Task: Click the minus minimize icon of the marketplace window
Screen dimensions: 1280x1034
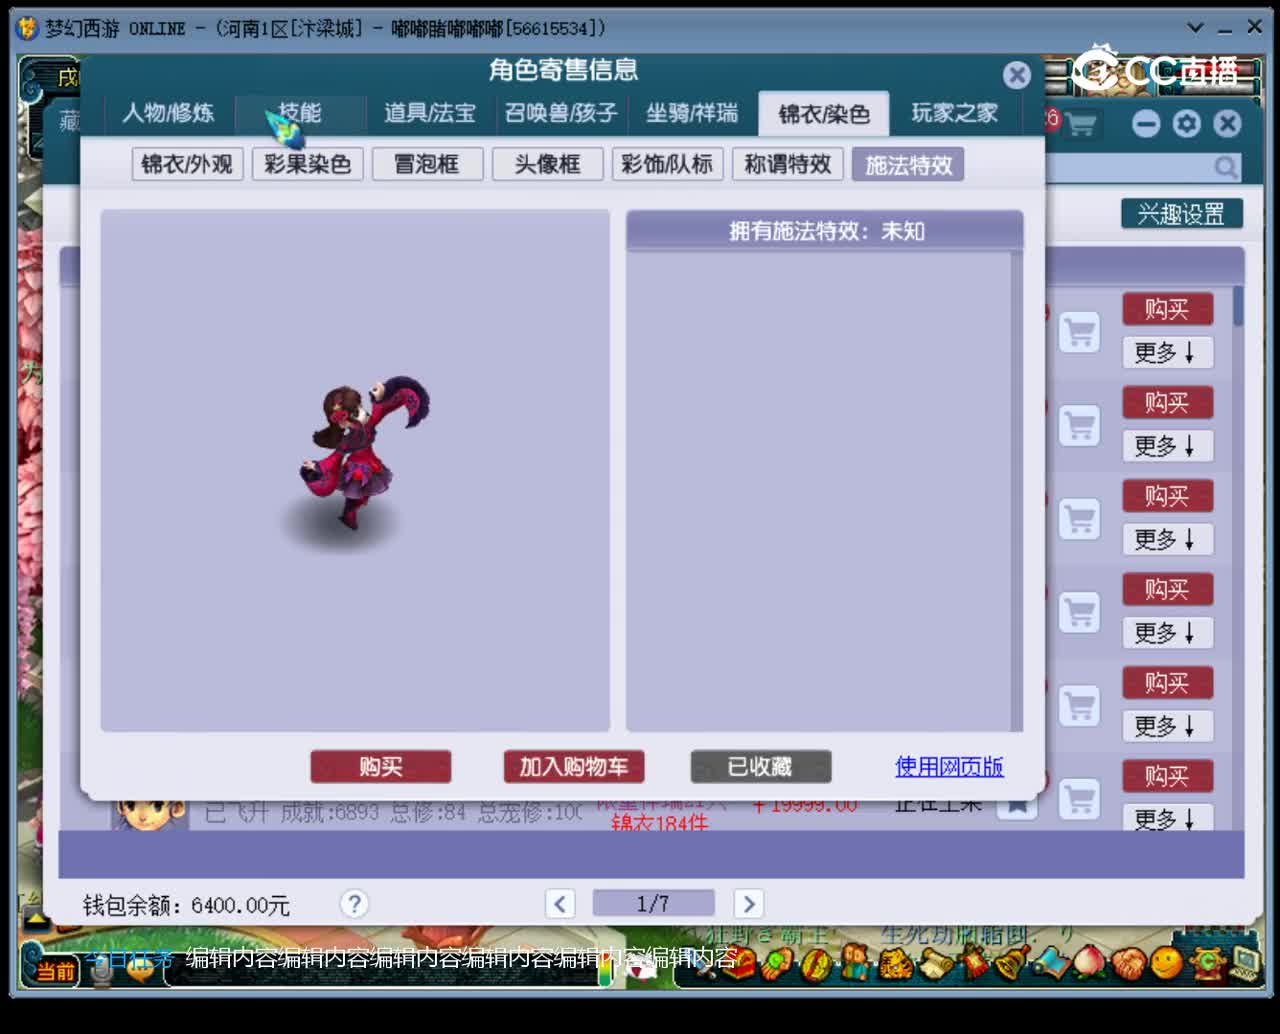Action: coord(1146,124)
